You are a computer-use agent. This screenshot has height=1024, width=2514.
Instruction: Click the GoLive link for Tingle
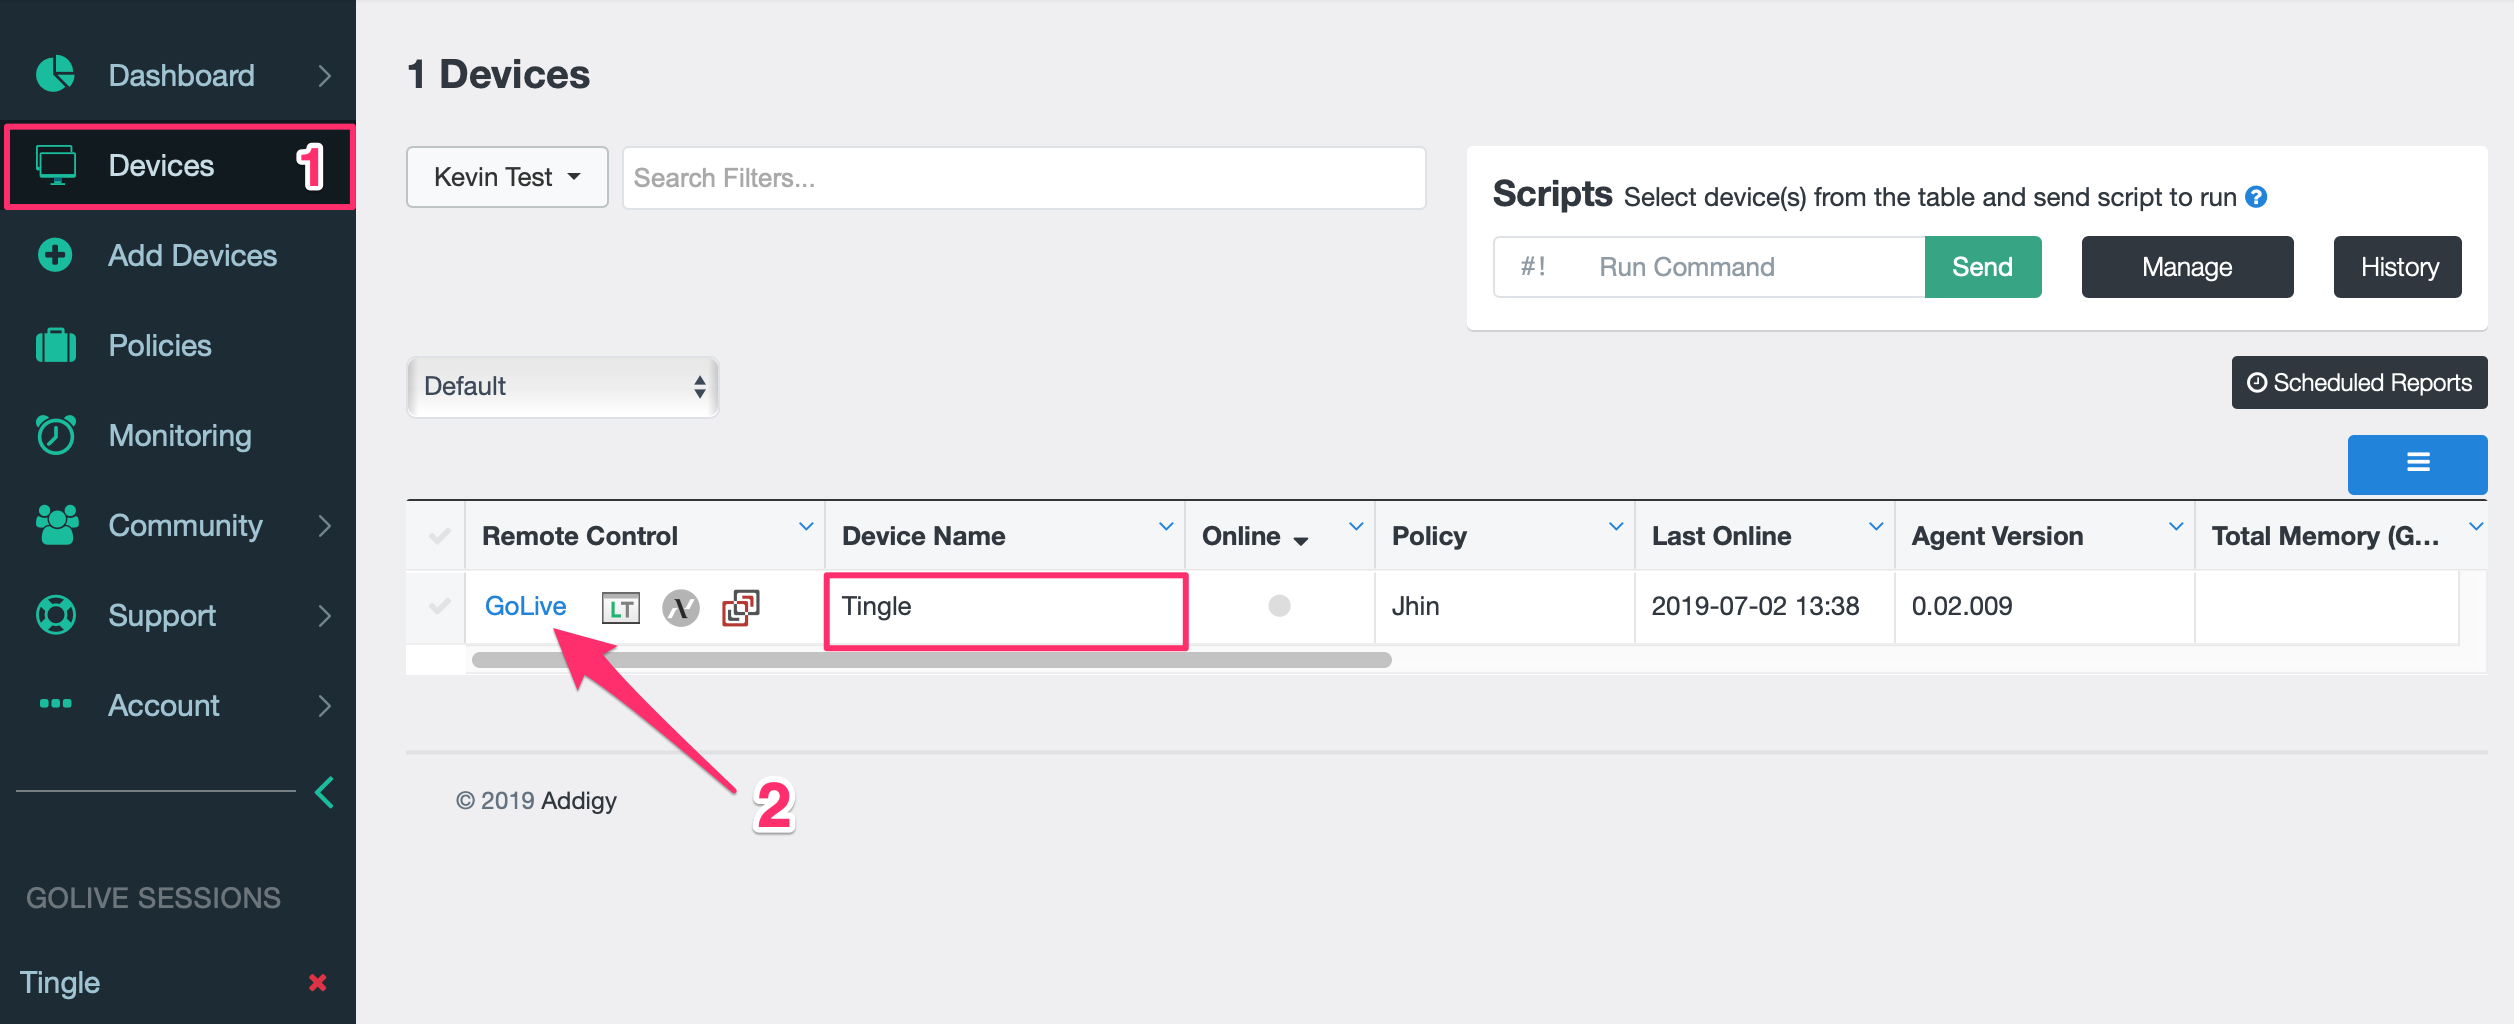point(525,606)
